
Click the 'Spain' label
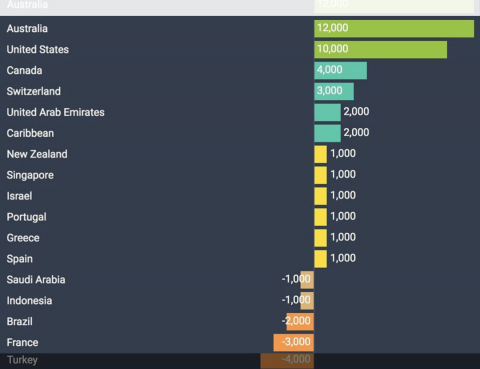pyautogui.click(x=20, y=259)
